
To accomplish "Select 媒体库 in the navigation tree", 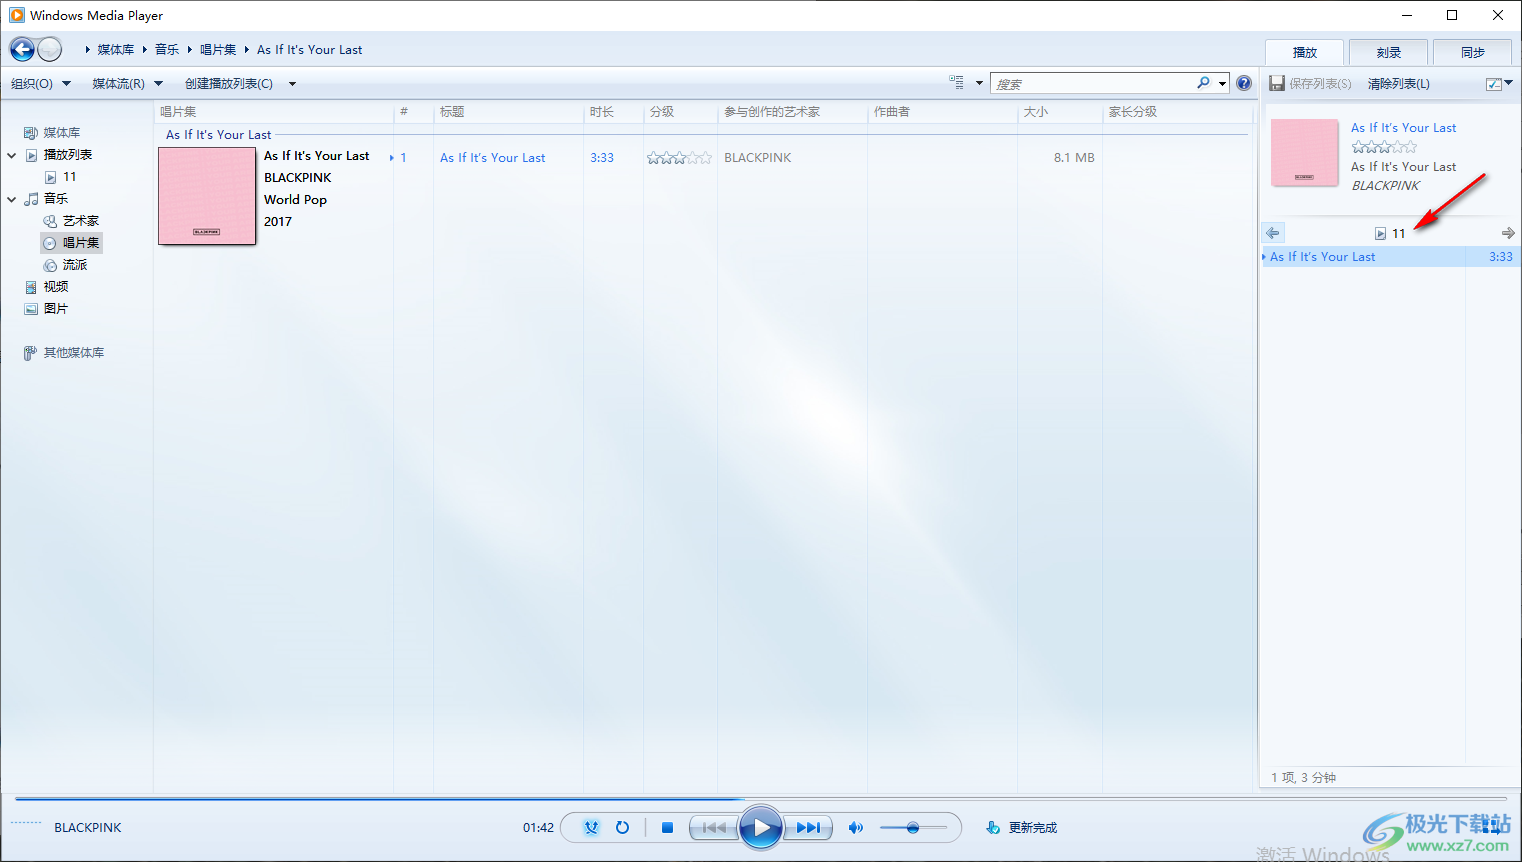I will (61, 133).
